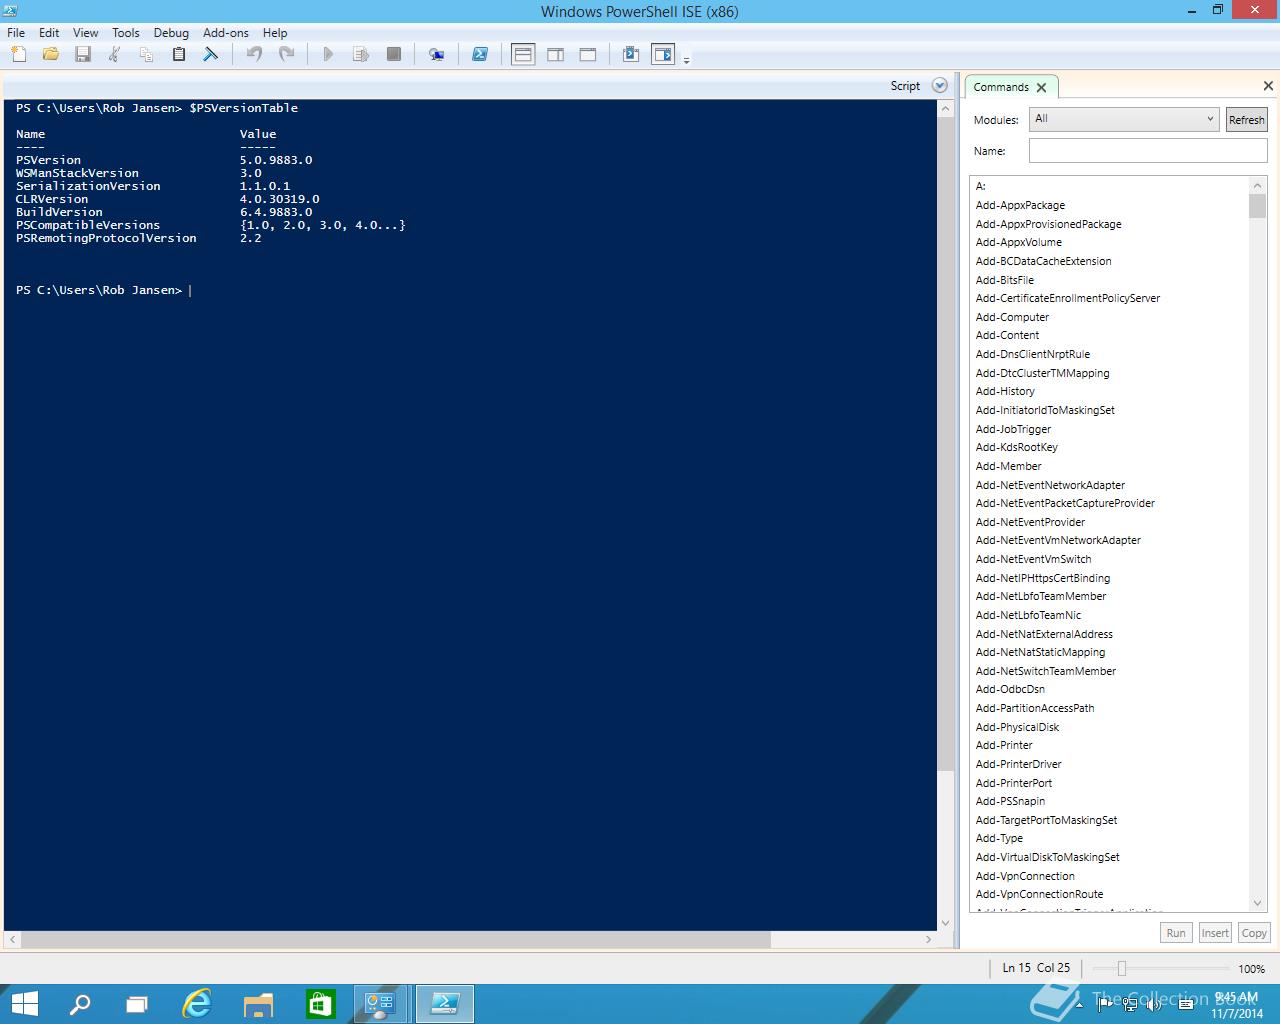Click the Run button in Commands pane
The width and height of the screenshot is (1280, 1024).
[x=1176, y=933]
